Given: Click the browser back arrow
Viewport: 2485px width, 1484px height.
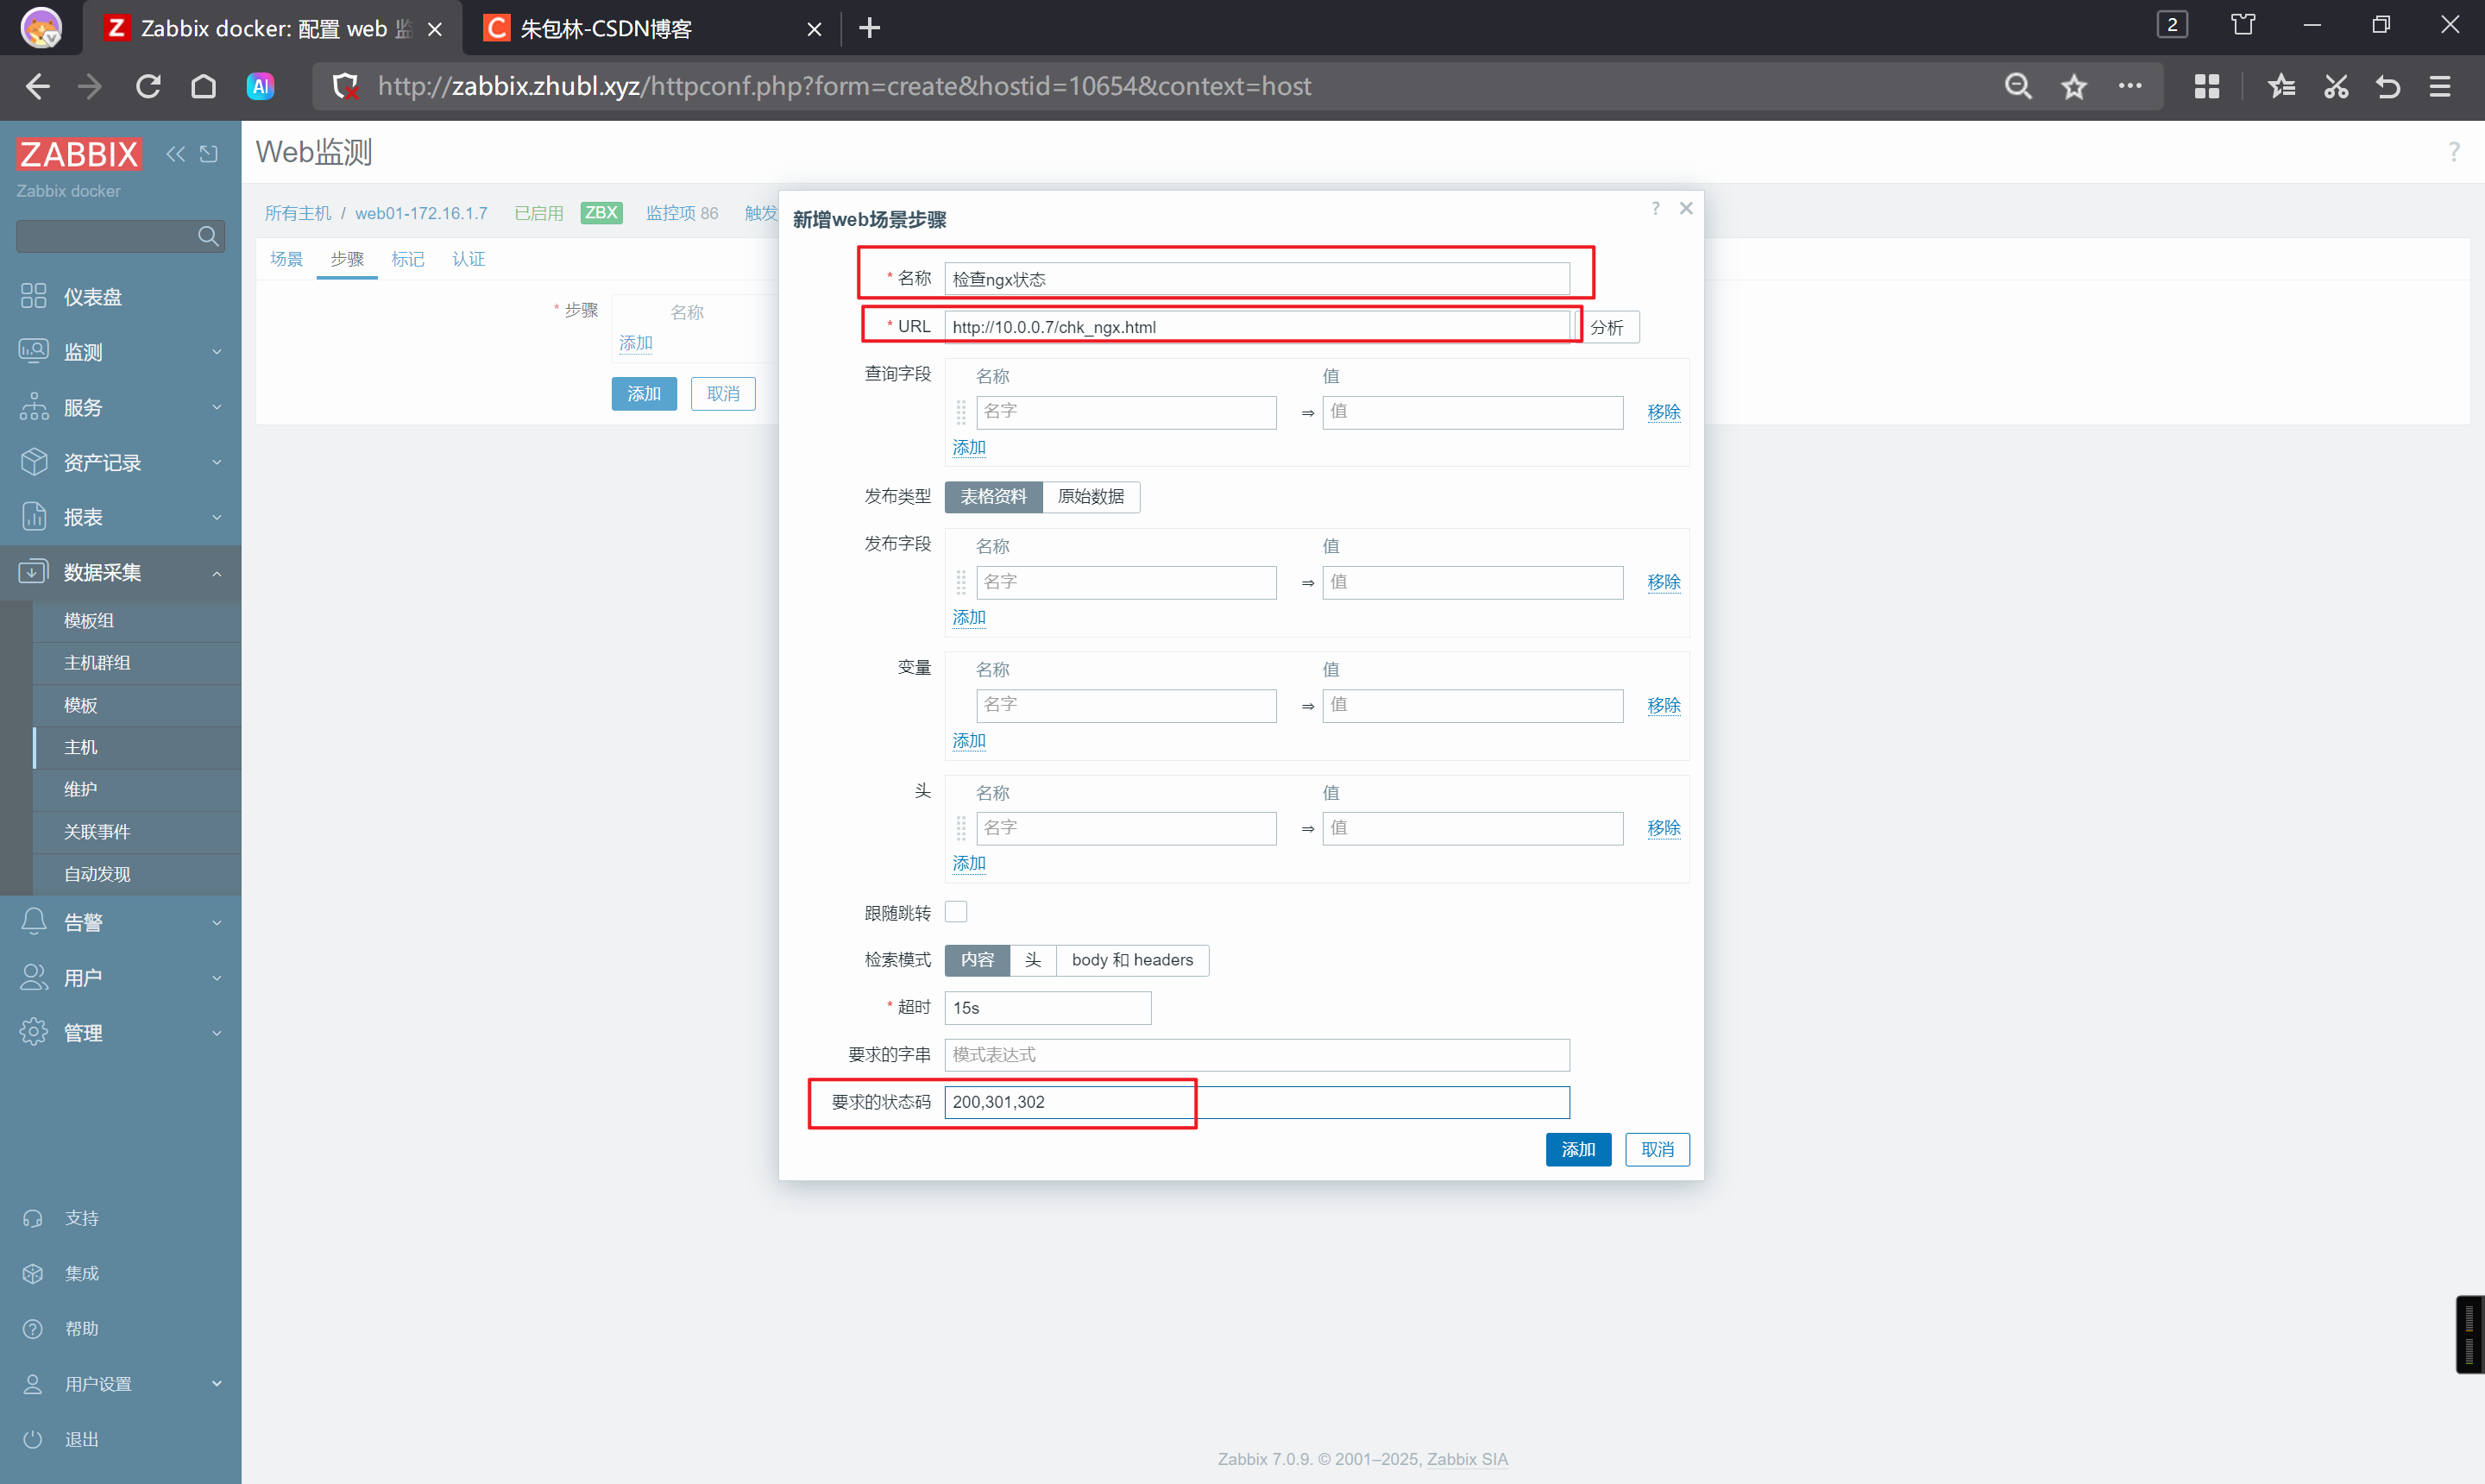Looking at the screenshot, I should 37,87.
